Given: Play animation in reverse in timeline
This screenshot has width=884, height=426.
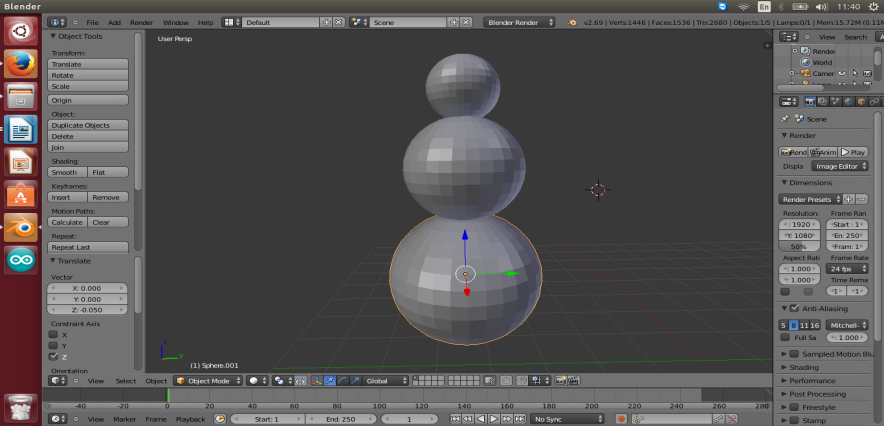Looking at the screenshot, I should (x=481, y=419).
